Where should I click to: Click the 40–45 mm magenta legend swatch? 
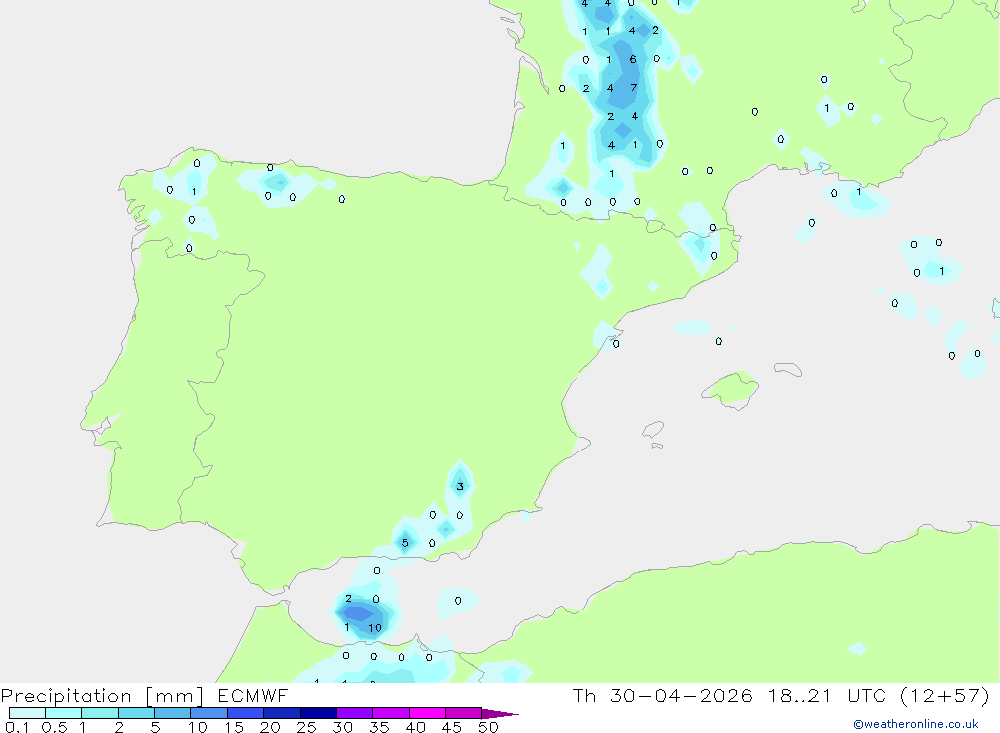pos(427,713)
